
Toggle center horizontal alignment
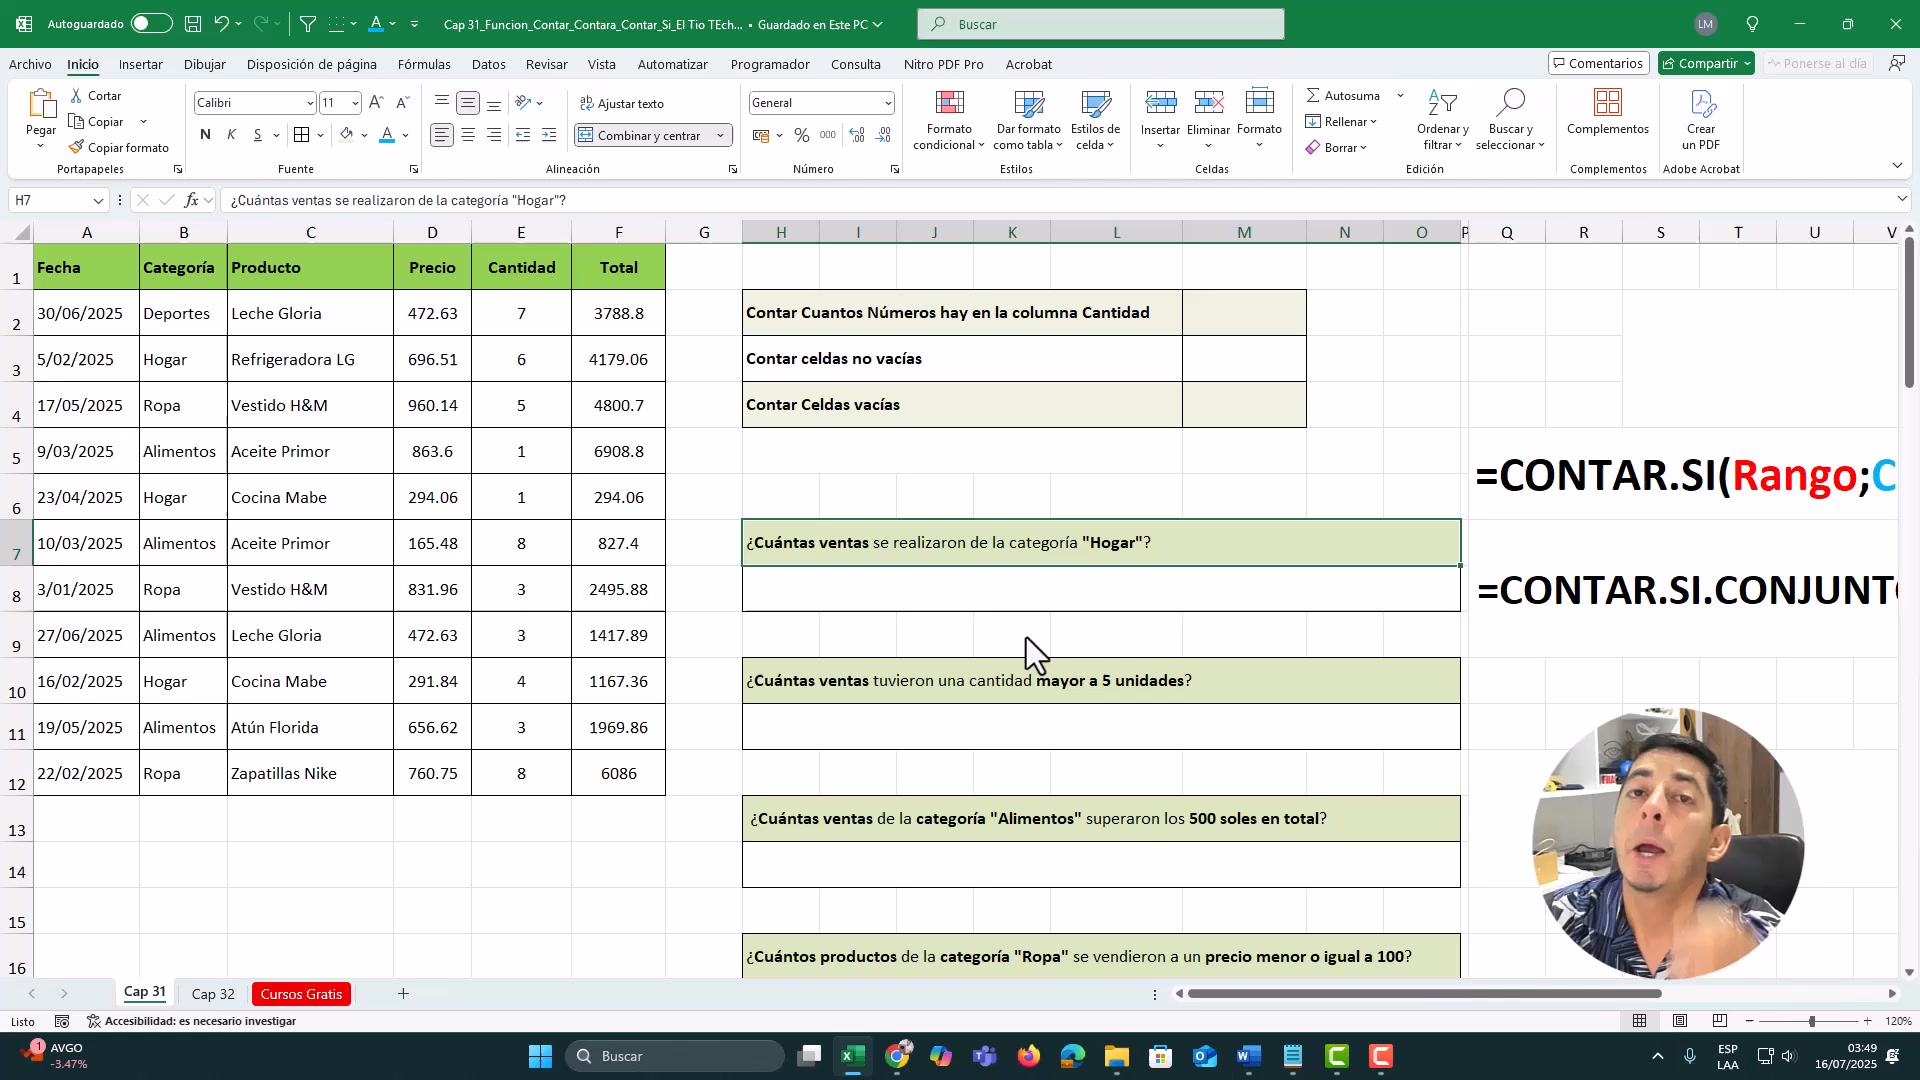[x=467, y=135]
